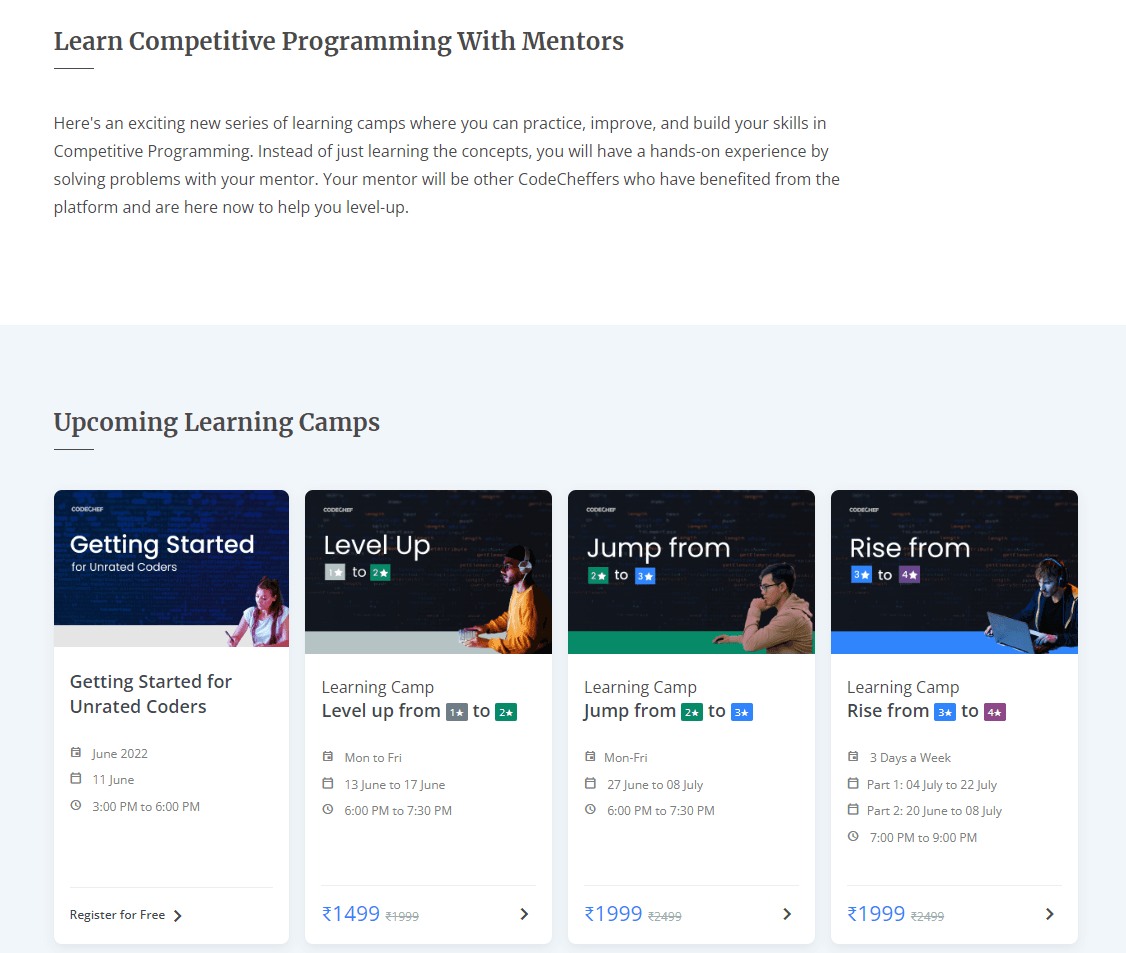Click calendar icon beside 27 June to 08 July
The image size is (1126, 953).
590,783
